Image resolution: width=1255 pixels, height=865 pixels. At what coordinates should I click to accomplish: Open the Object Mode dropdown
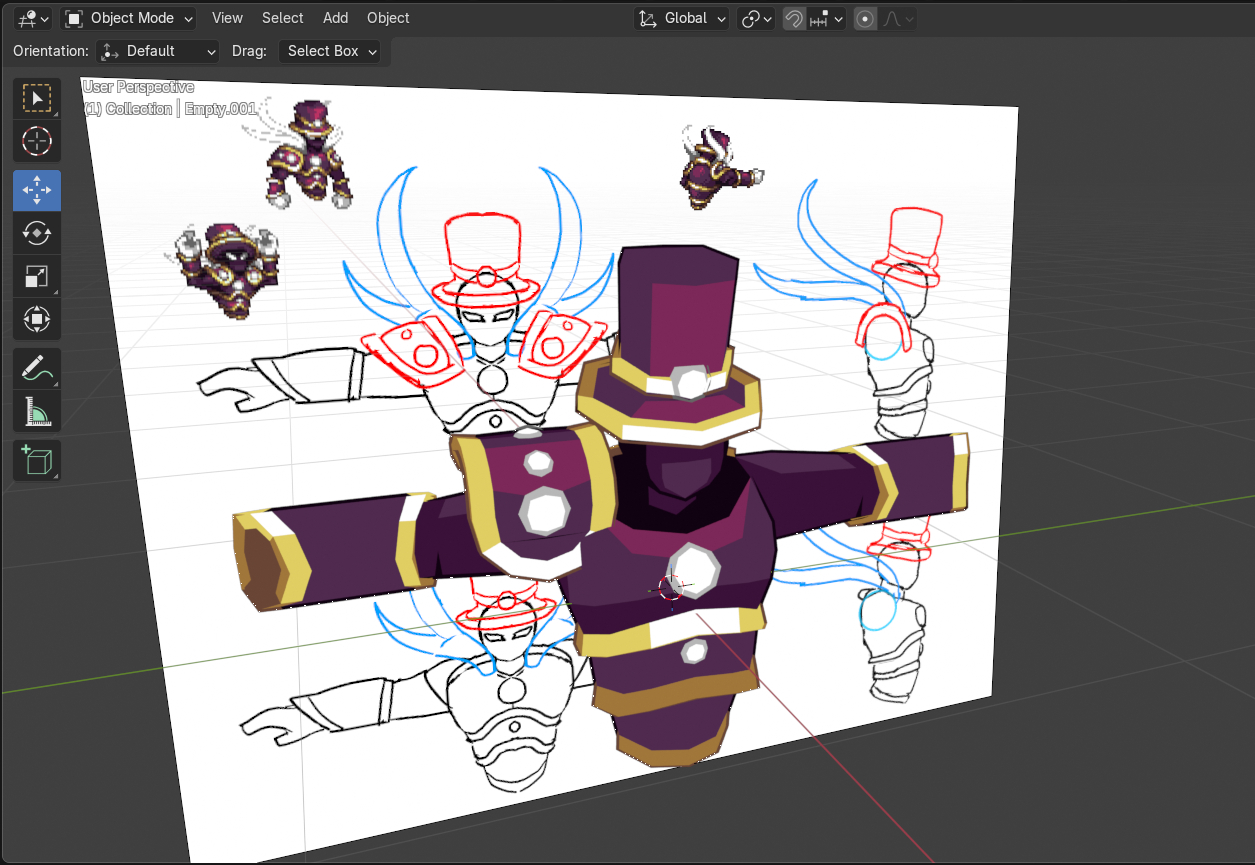point(128,18)
